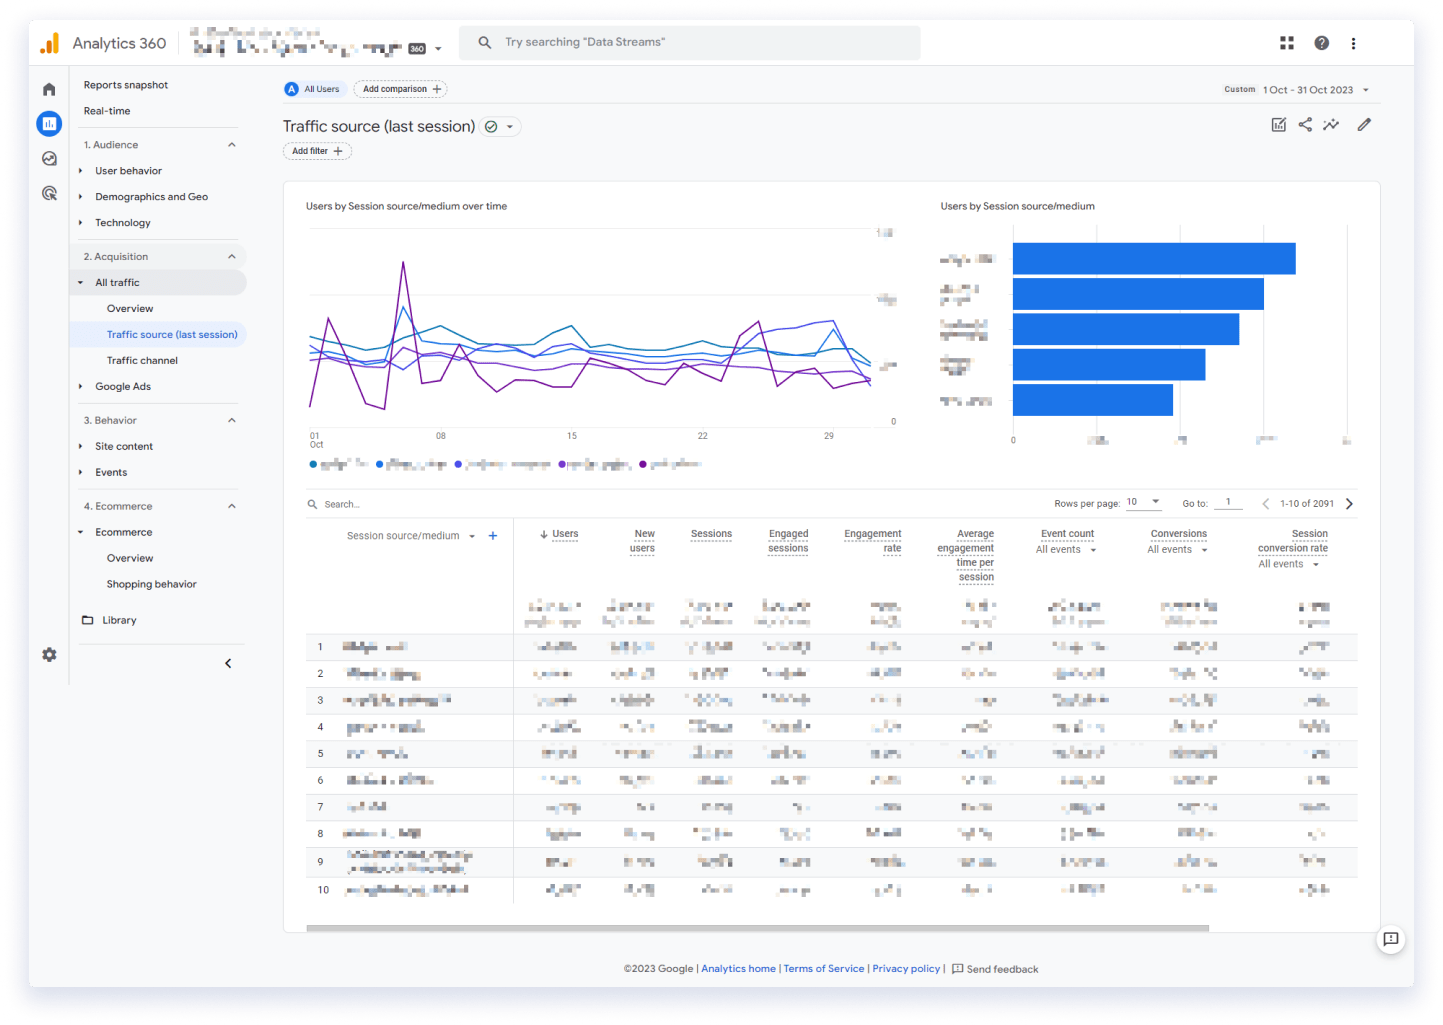Click the Share this report icon

tap(1305, 125)
